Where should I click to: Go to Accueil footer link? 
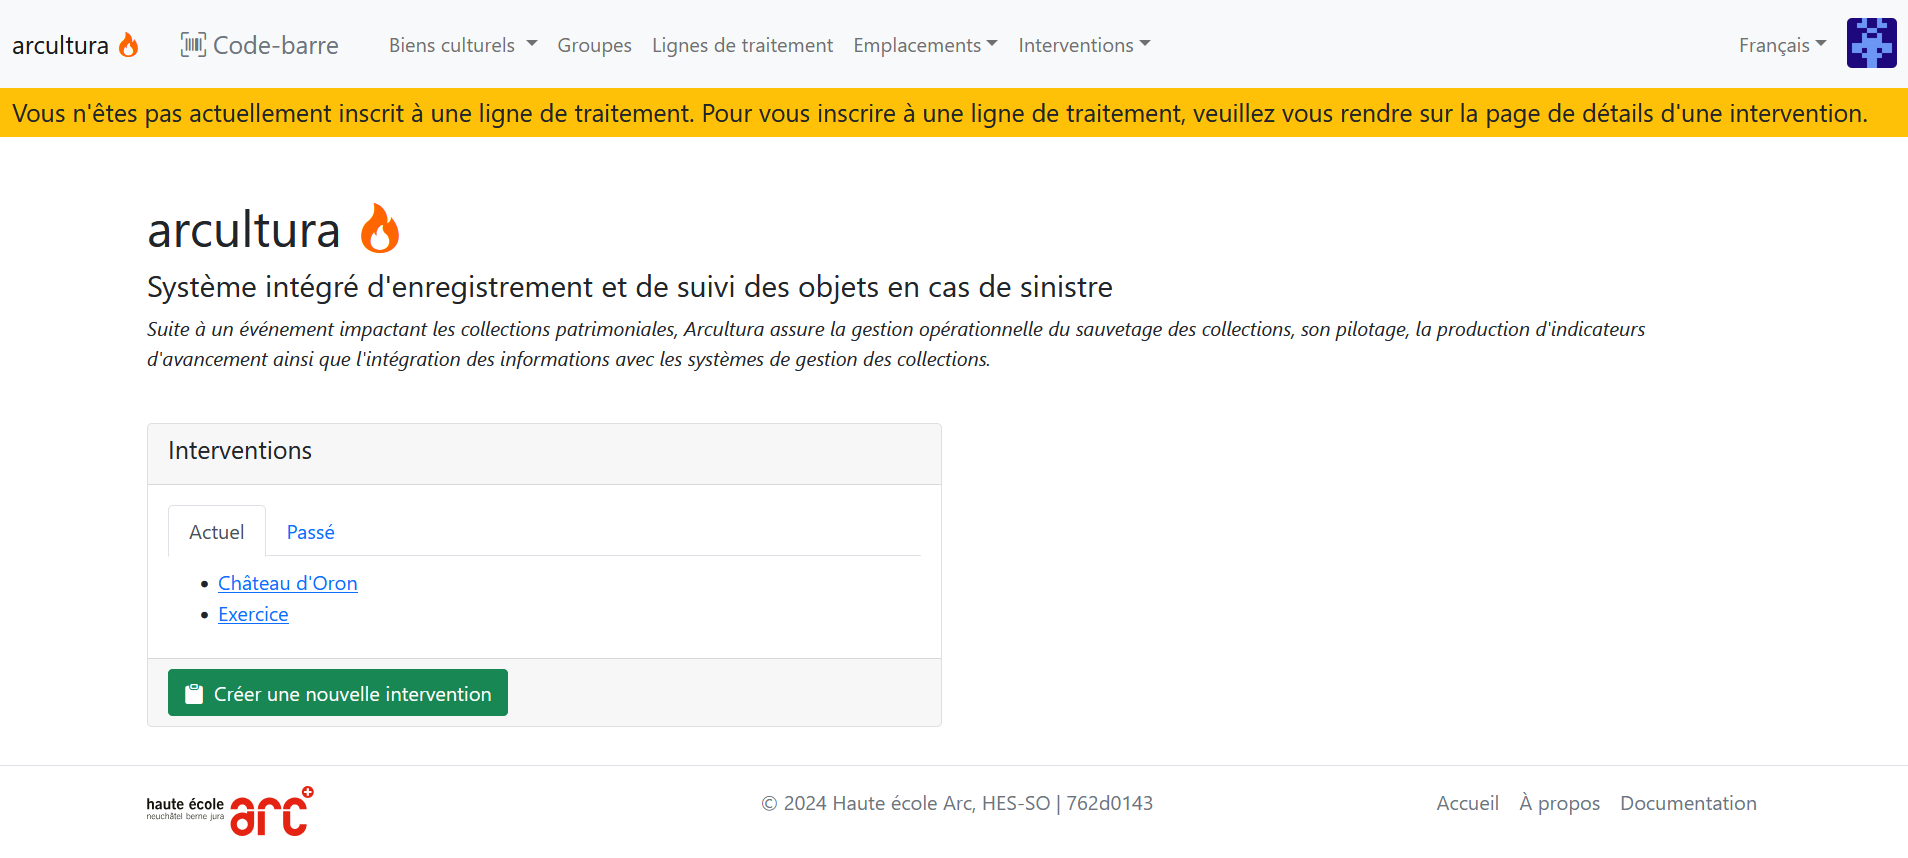click(1467, 803)
